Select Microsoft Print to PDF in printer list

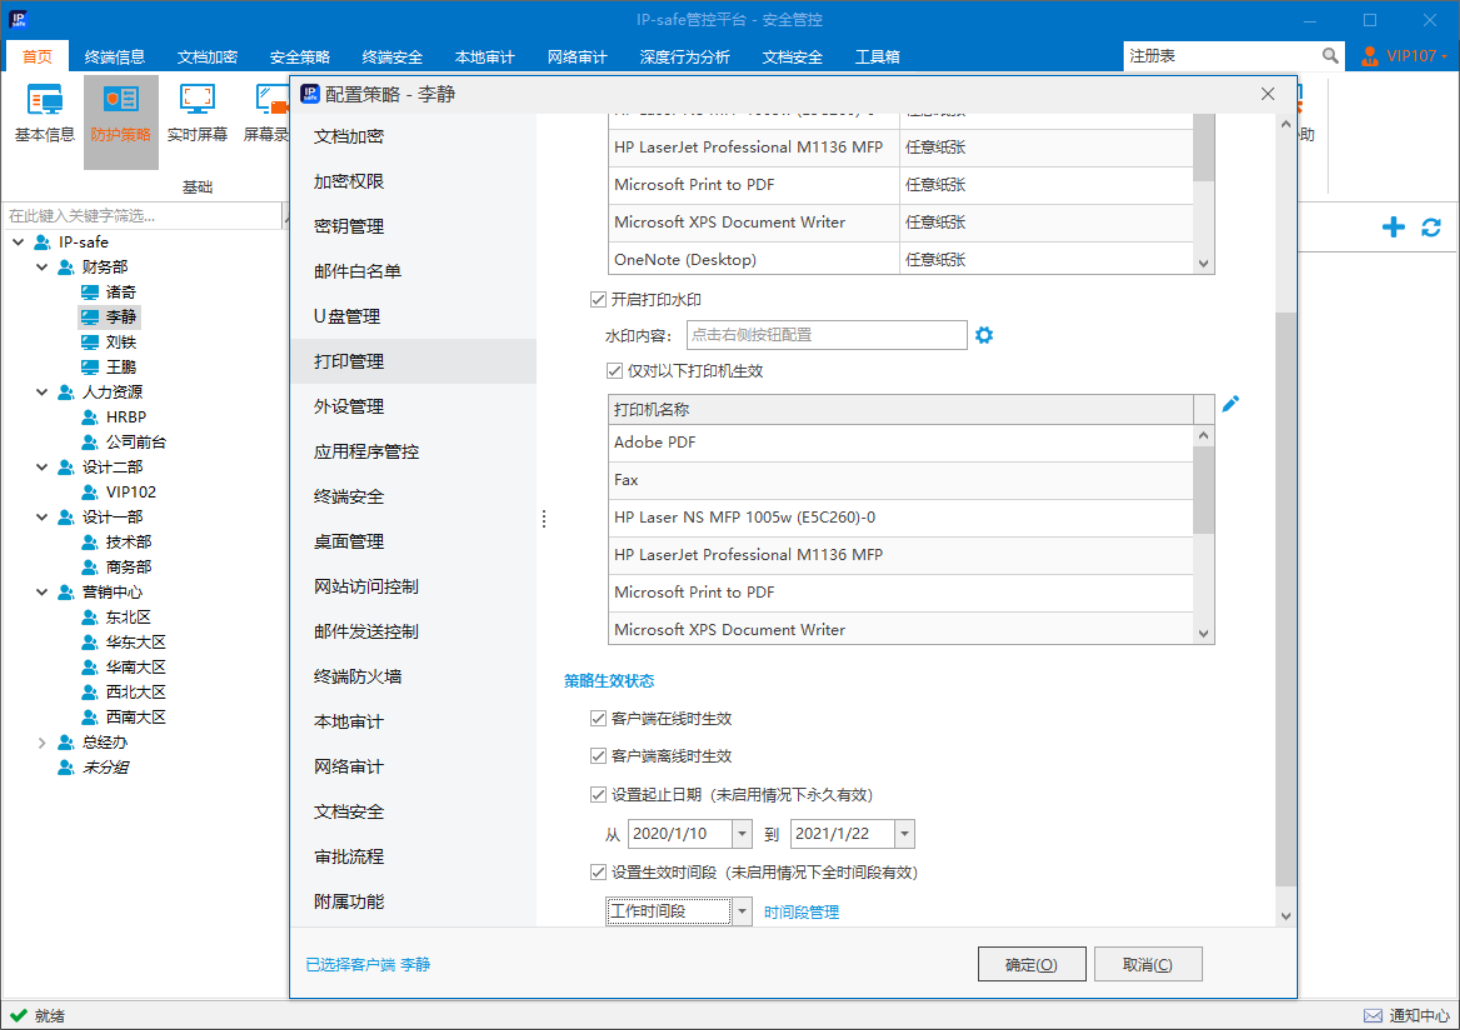900,592
